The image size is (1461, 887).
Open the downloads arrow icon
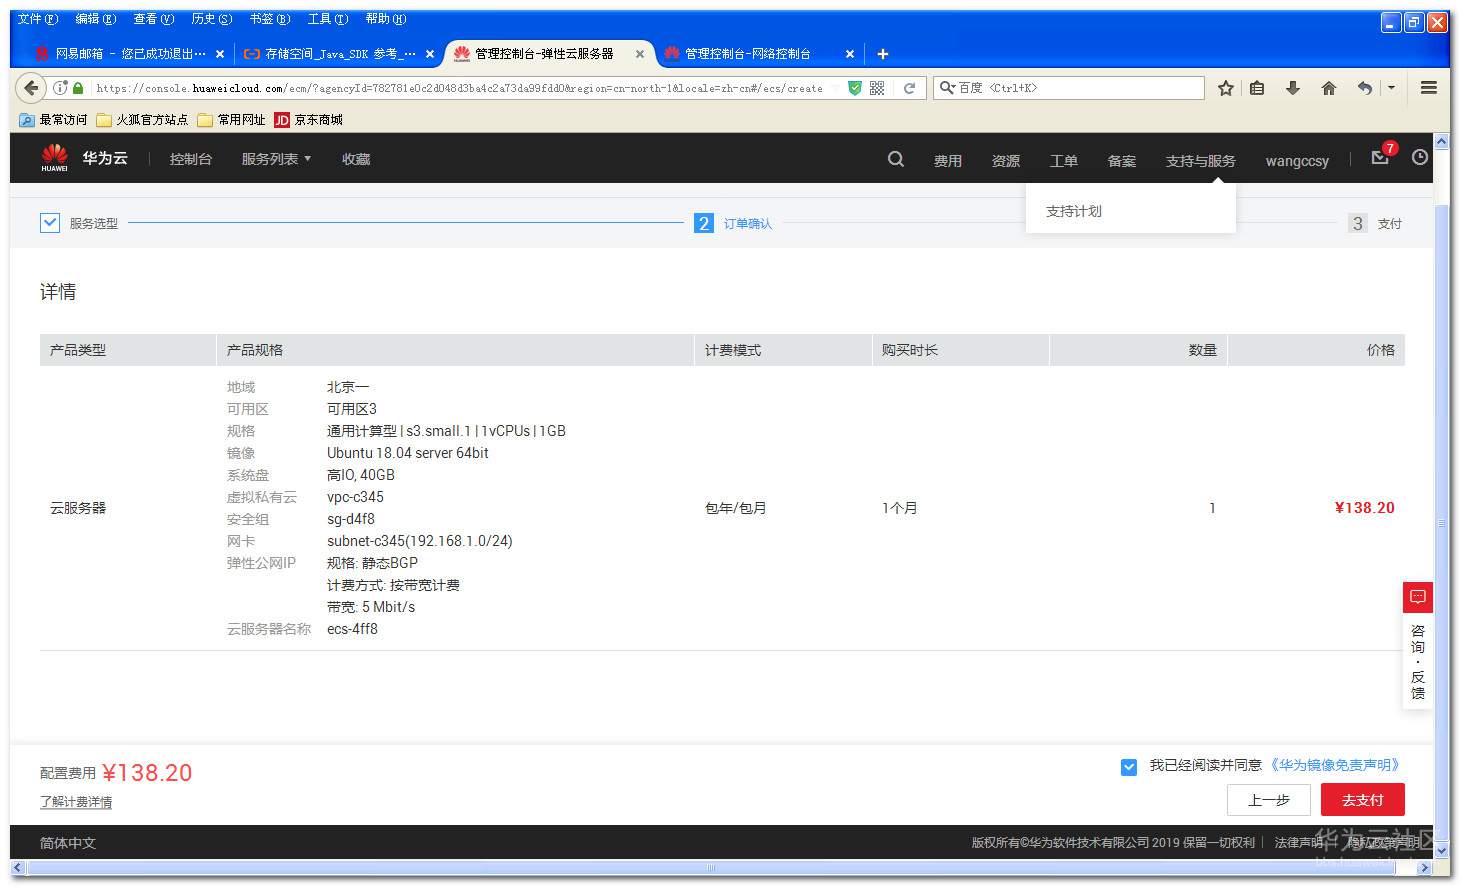[1293, 88]
